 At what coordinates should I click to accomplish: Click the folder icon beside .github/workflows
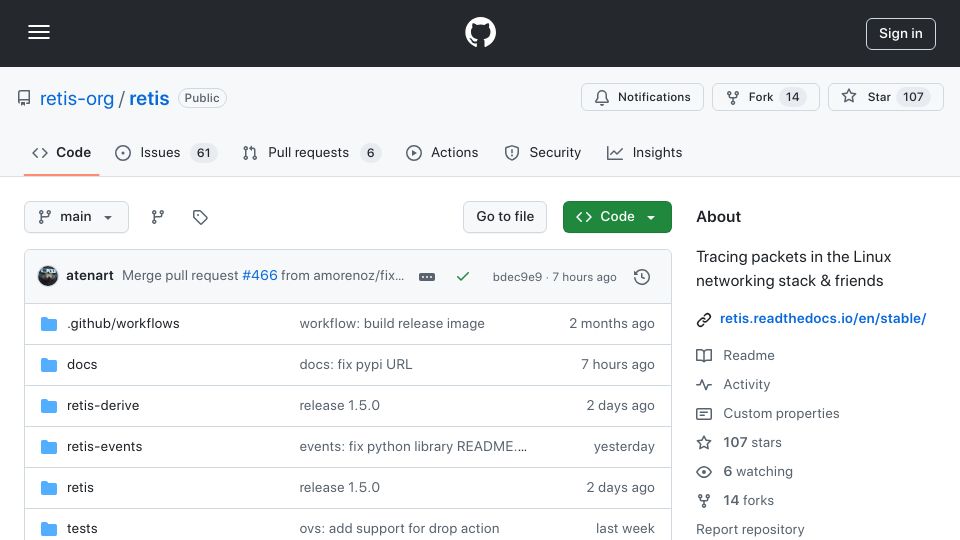pos(49,324)
